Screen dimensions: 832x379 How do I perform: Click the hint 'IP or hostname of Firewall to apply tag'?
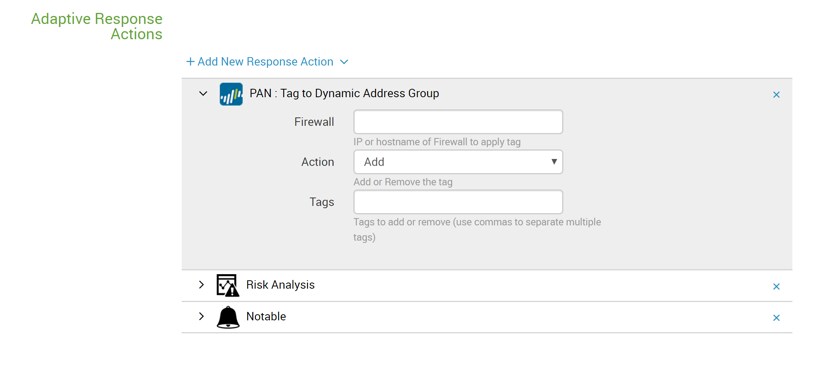coord(437,142)
